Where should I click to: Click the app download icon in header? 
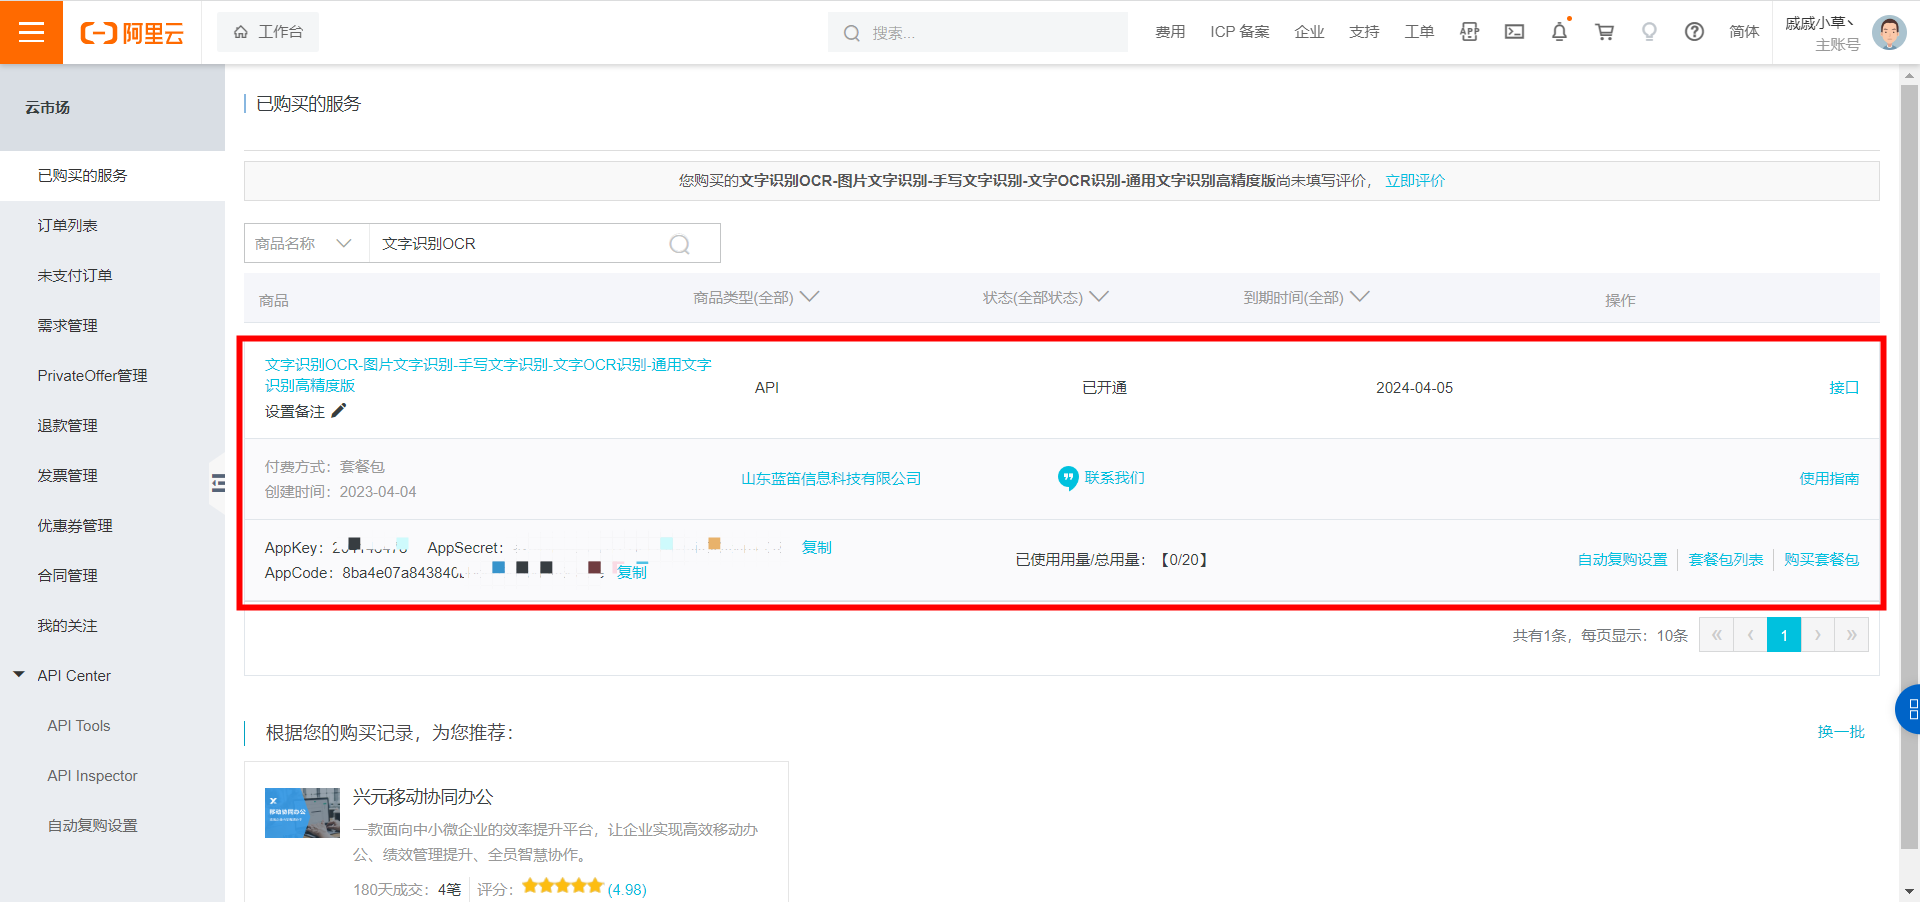(1469, 32)
